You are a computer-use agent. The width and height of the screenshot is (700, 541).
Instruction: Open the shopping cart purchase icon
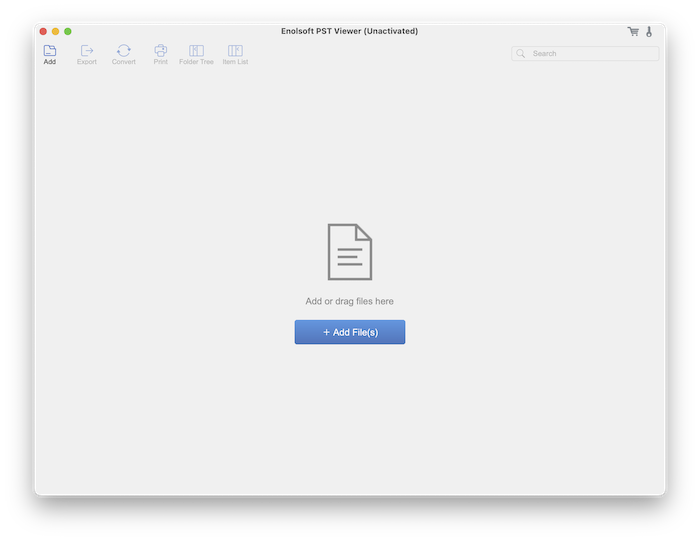(633, 32)
